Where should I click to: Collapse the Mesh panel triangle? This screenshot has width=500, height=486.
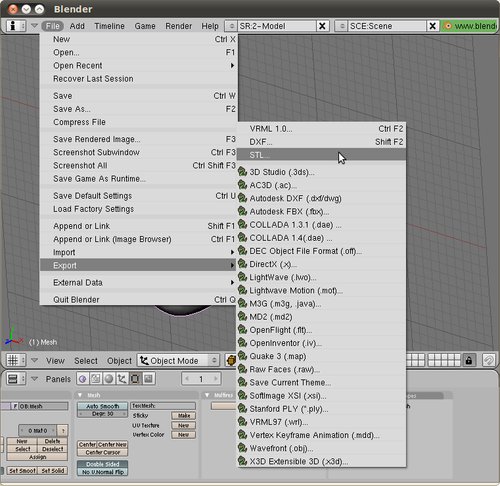(x=80, y=395)
